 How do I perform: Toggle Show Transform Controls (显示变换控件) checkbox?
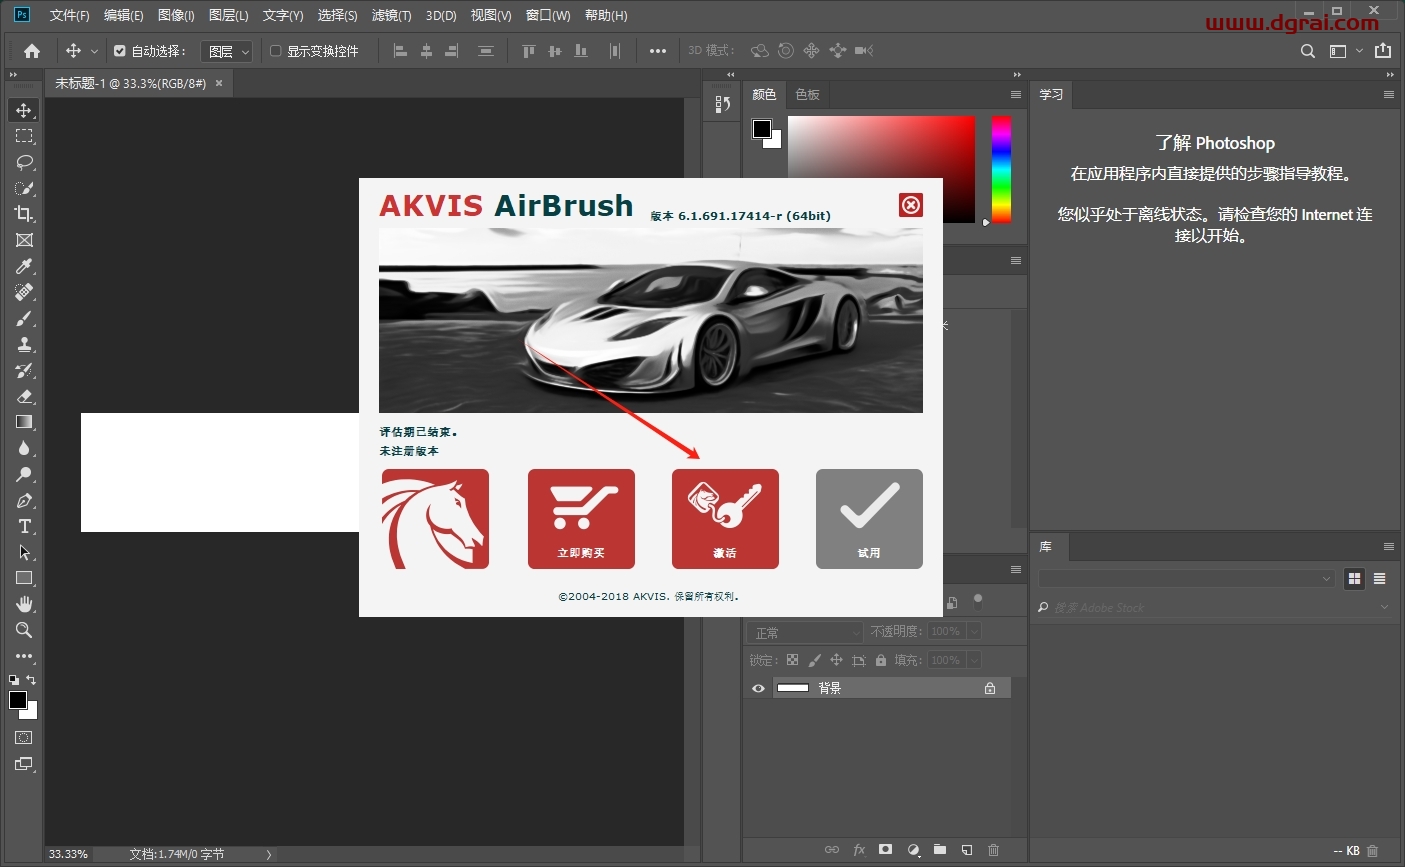[276, 51]
